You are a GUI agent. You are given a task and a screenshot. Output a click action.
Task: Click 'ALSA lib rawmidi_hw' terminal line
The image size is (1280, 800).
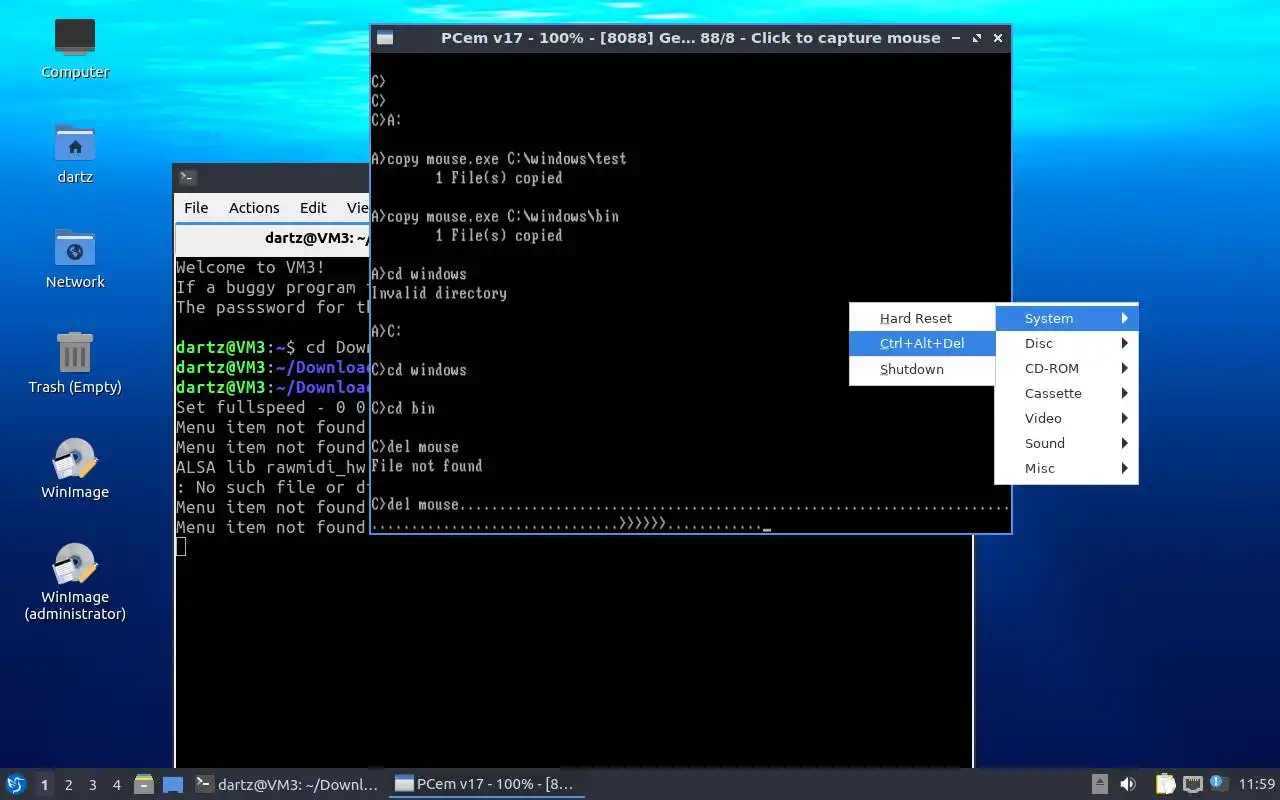coord(271,467)
